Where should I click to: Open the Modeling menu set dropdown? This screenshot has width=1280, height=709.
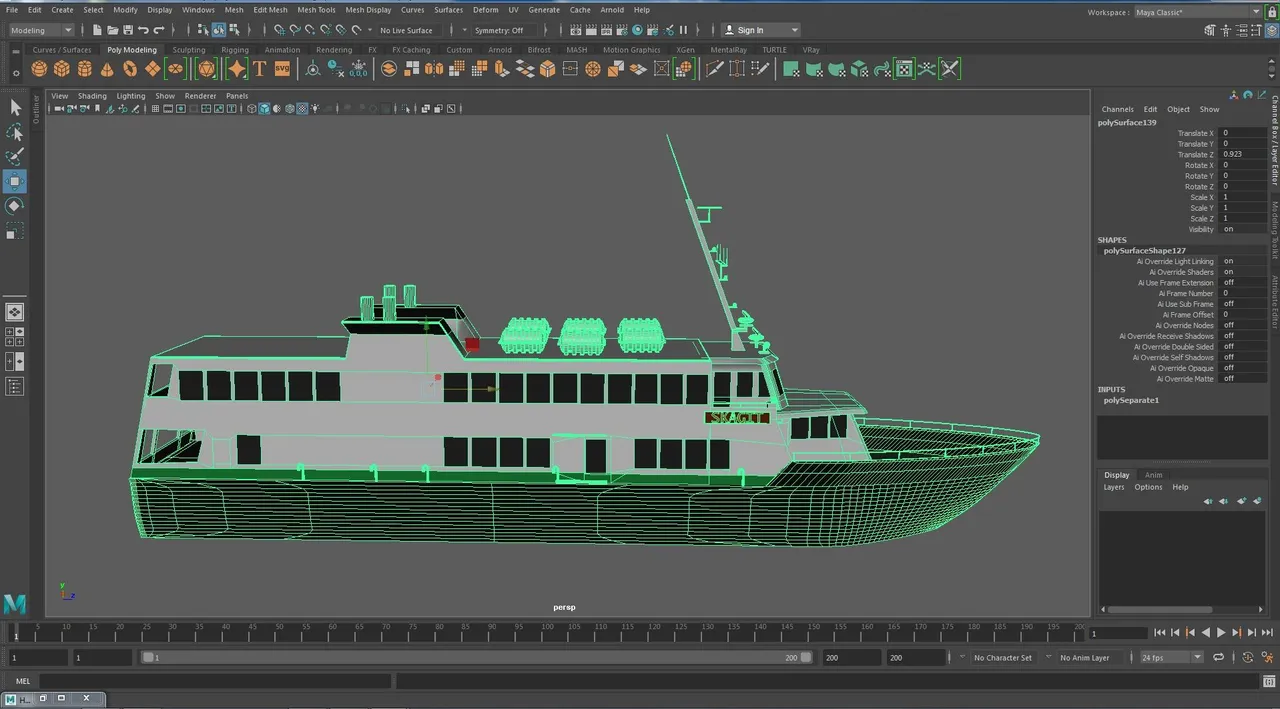click(41, 30)
